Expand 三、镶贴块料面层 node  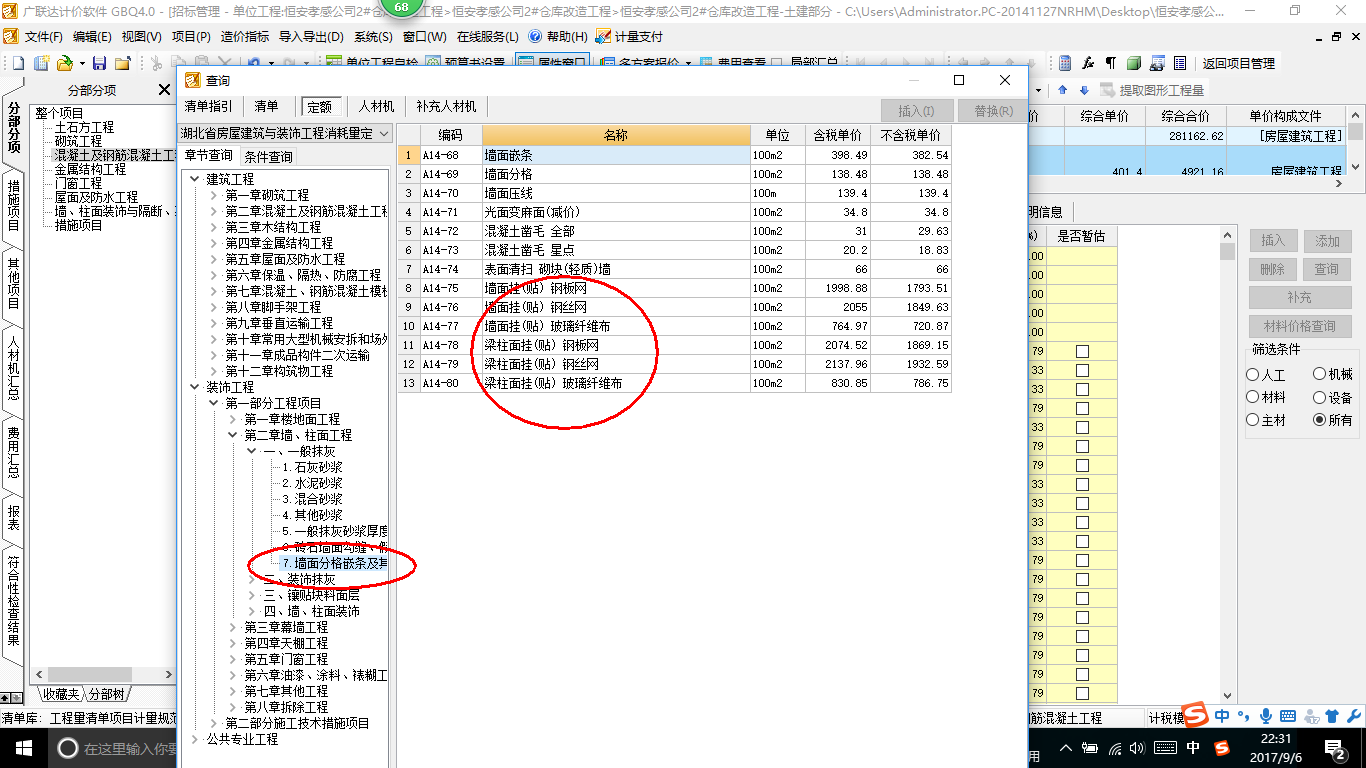pyautogui.click(x=251, y=595)
